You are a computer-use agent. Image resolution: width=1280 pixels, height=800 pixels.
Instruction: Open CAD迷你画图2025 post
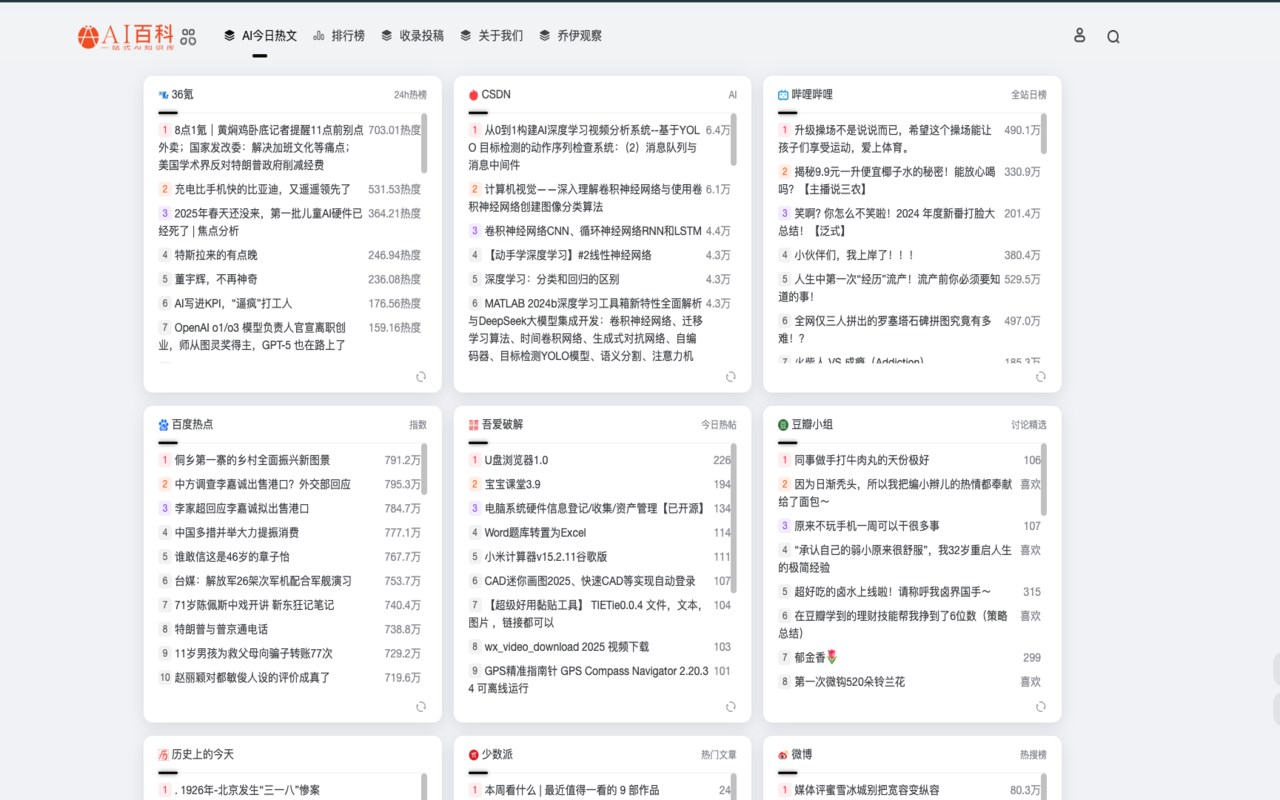pos(590,580)
